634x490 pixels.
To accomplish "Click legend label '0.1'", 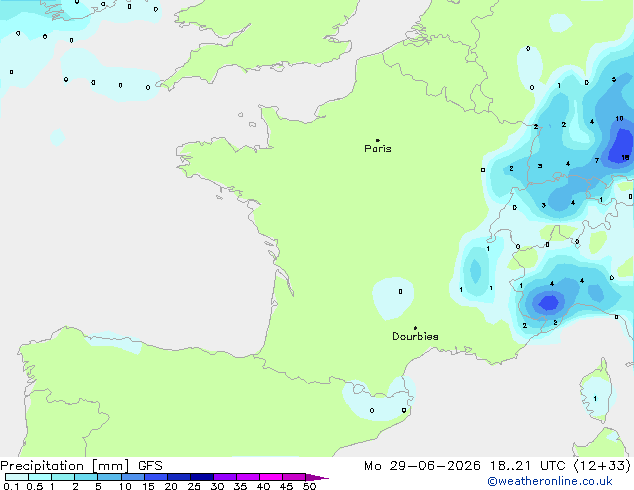I will [11, 486].
